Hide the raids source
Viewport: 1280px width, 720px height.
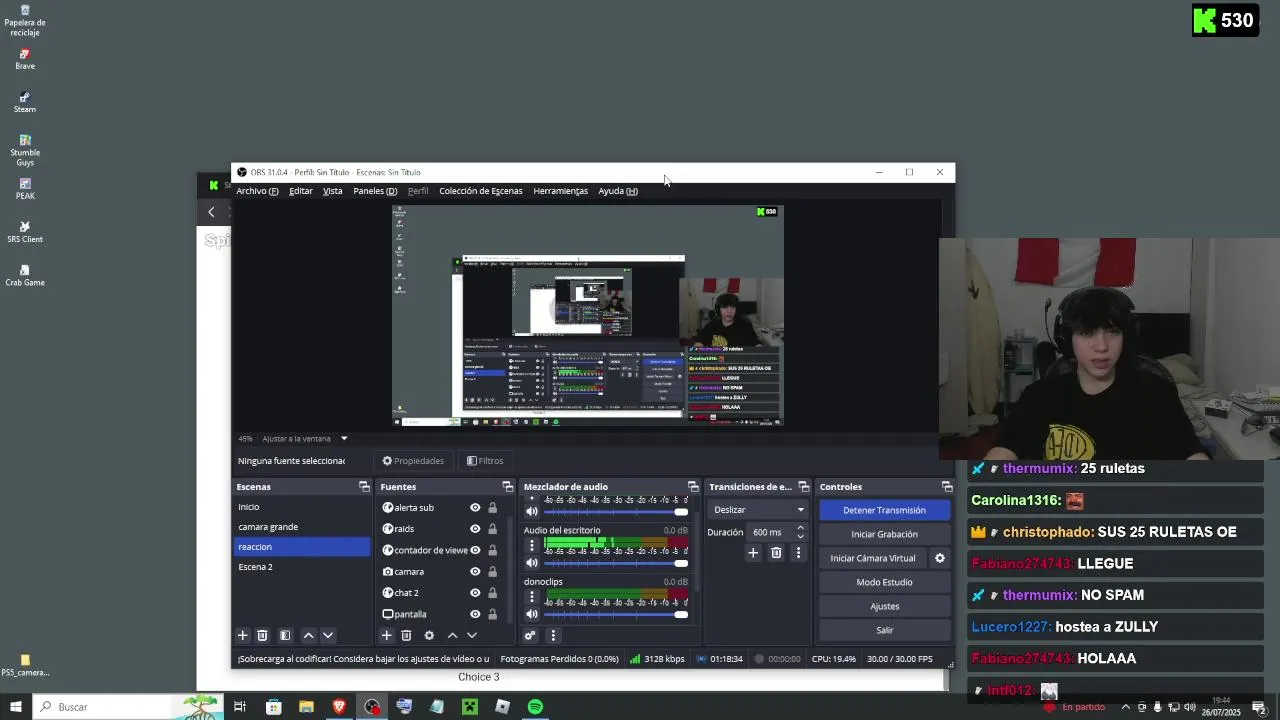pos(475,529)
